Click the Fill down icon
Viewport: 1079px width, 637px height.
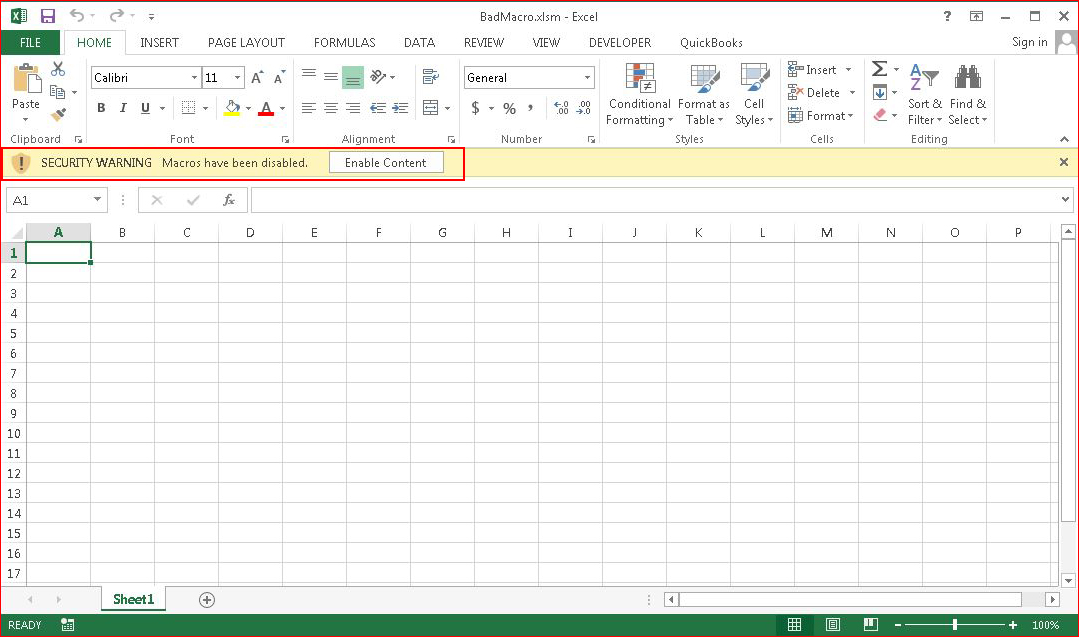click(880, 92)
